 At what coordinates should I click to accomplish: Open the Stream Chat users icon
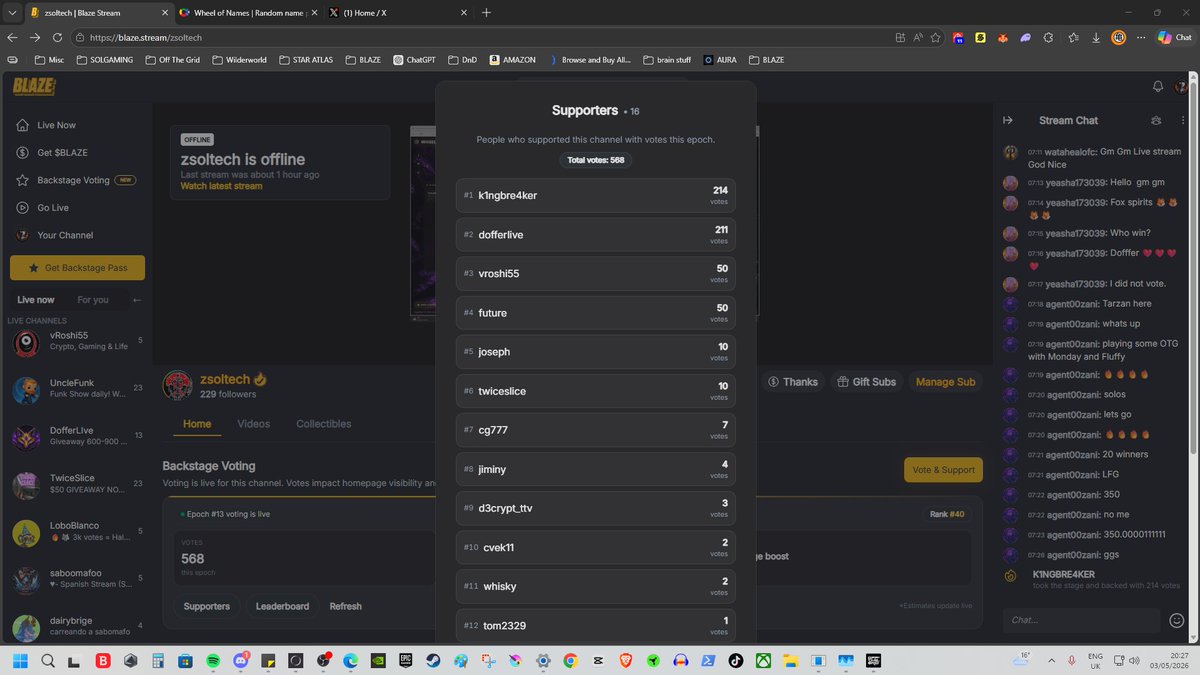[x=1156, y=120]
